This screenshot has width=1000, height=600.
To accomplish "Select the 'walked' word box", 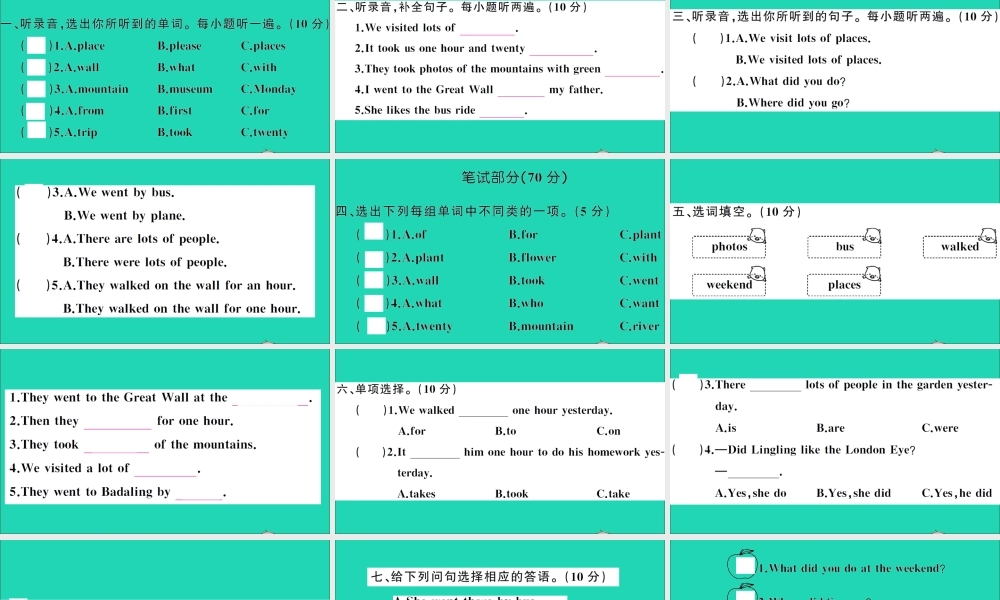I will (x=959, y=247).
